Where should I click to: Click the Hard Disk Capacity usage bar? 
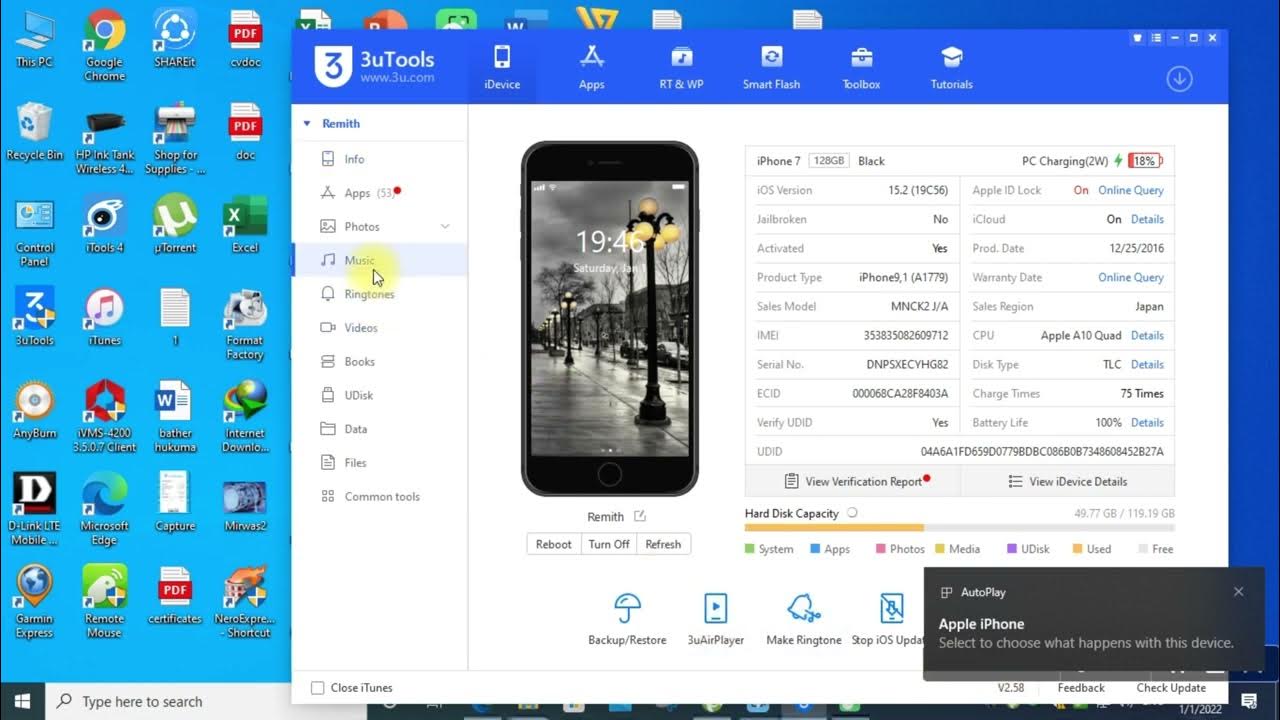coord(959,528)
